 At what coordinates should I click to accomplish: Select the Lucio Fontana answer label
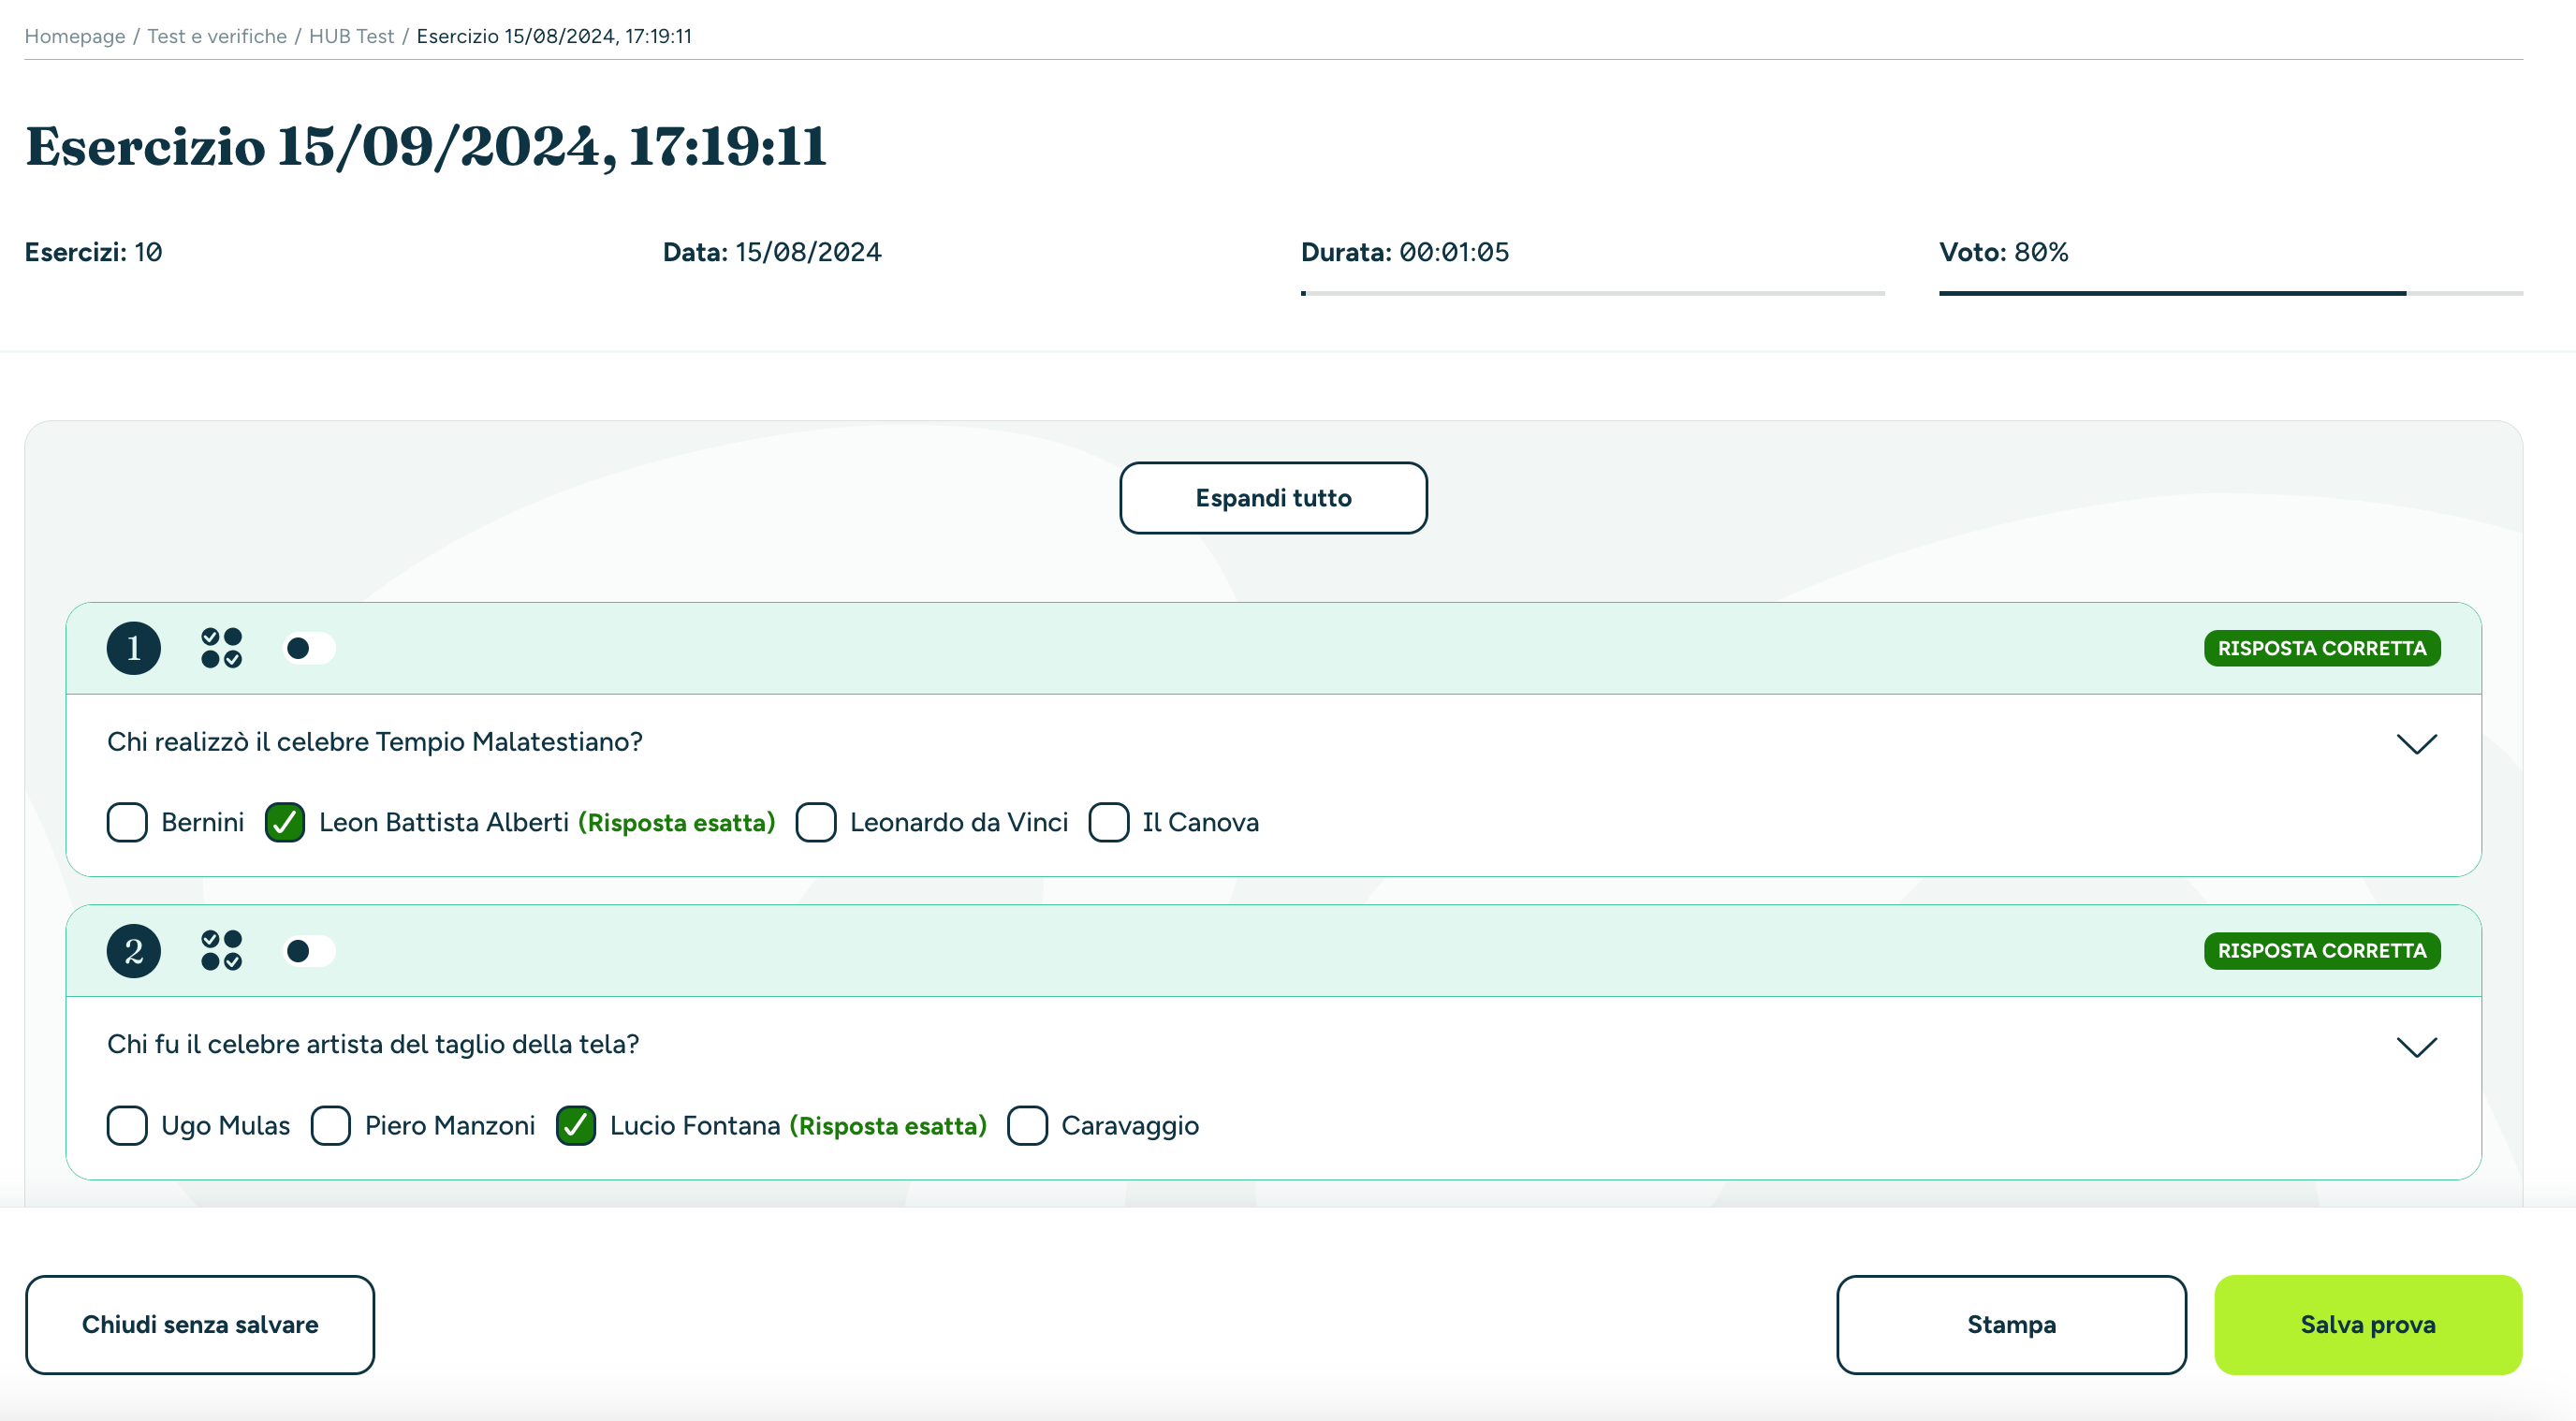pos(695,1125)
